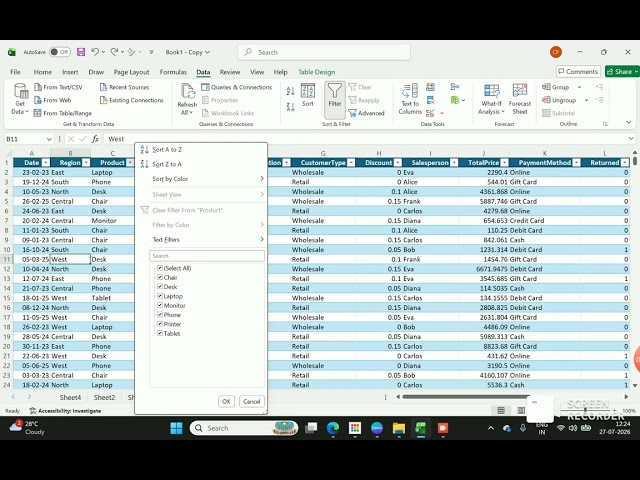The image size is (640, 480).
Task: Sort ascending A to Z ribbon icon
Action: (291, 91)
